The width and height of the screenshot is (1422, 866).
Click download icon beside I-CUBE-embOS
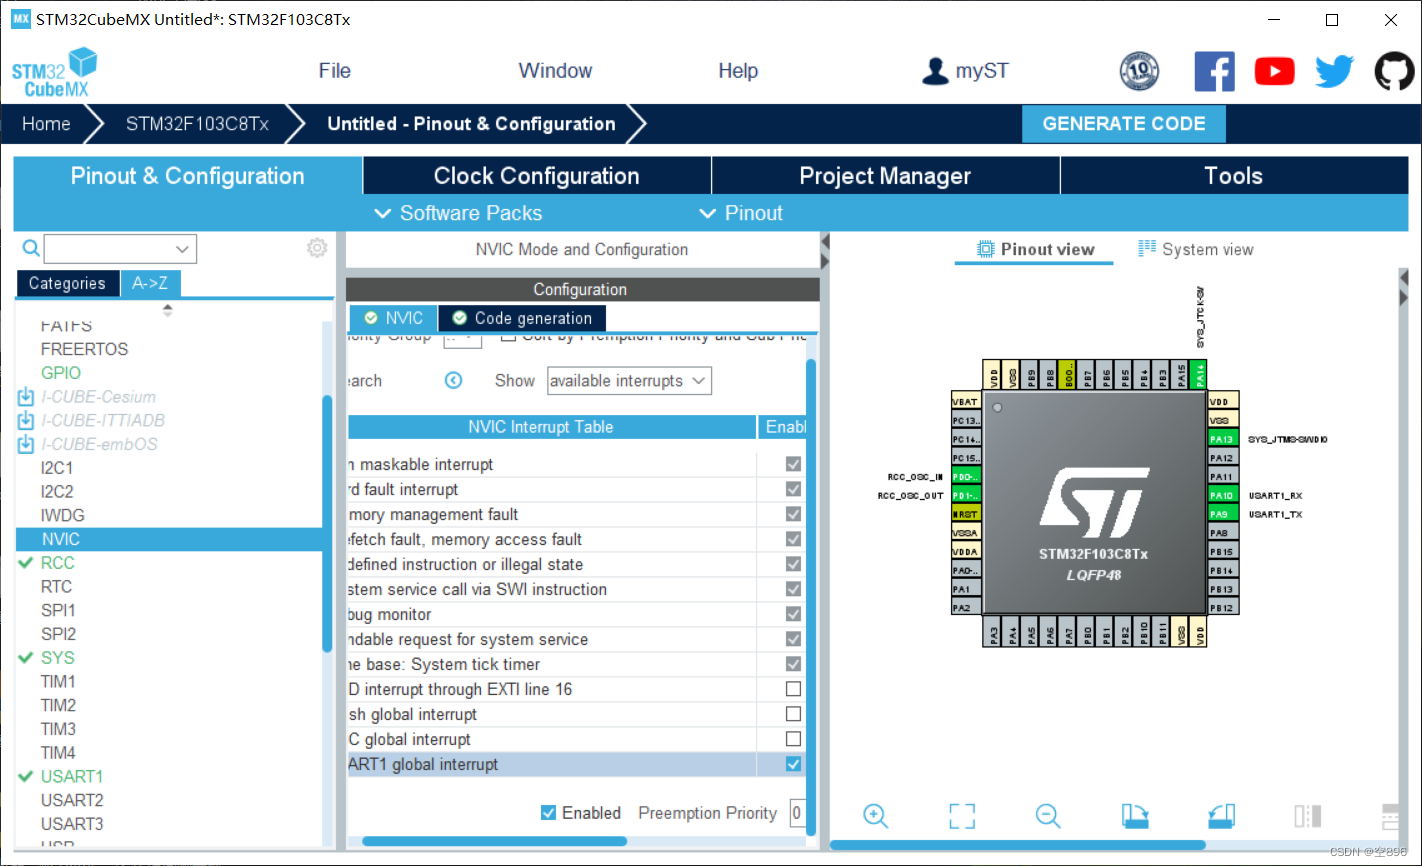point(26,445)
